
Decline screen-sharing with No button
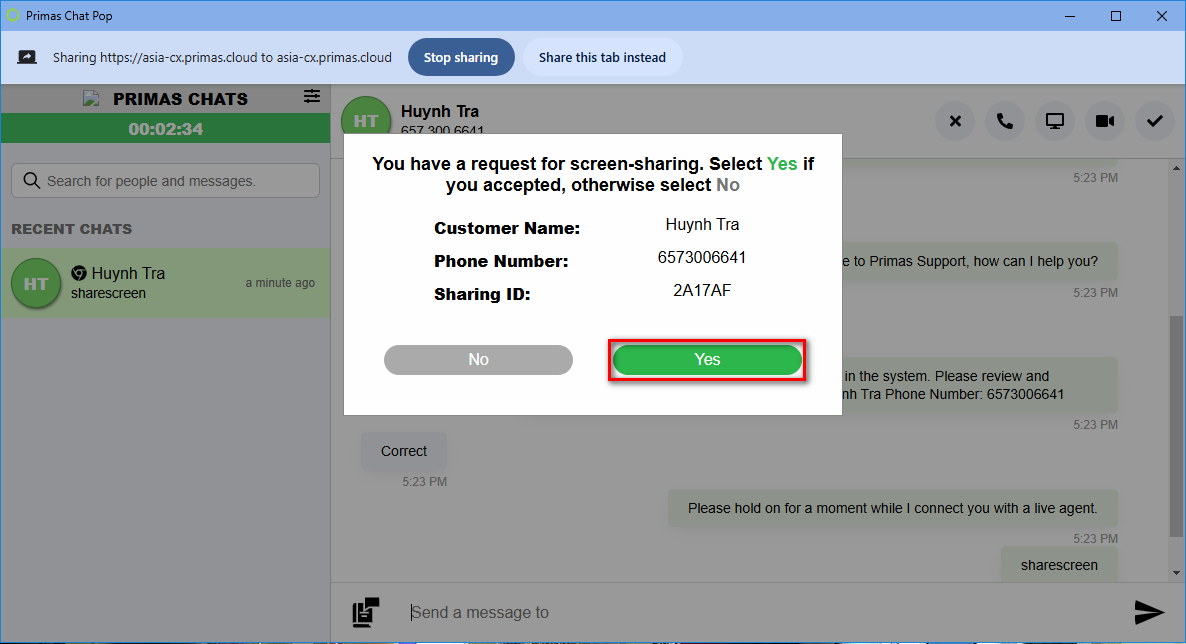point(478,360)
